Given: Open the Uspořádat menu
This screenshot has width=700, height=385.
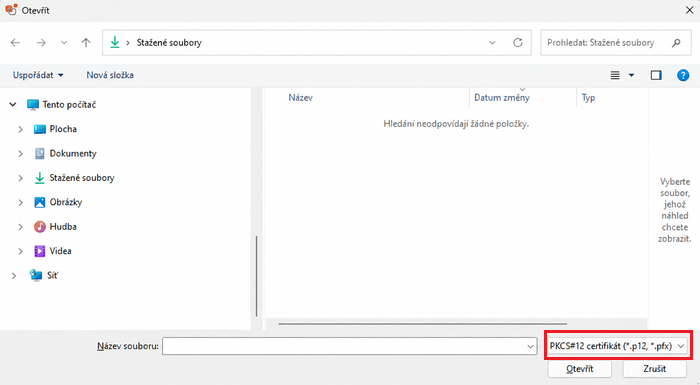Looking at the screenshot, I should (38, 75).
